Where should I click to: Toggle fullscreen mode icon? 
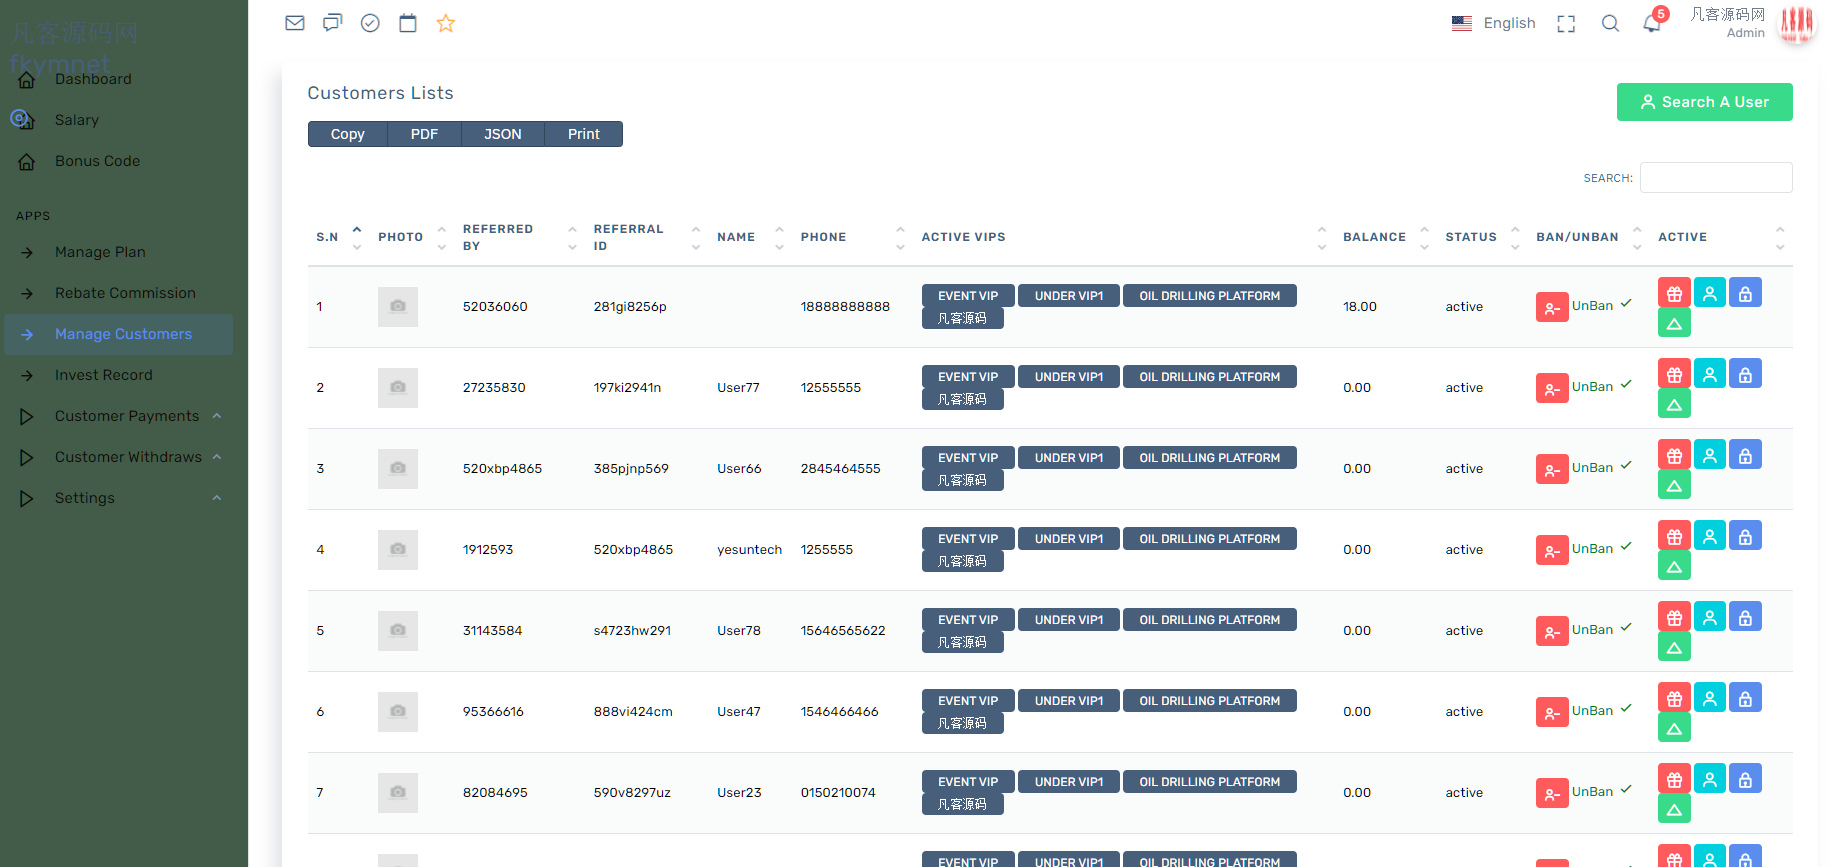pyautogui.click(x=1566, y=23)
